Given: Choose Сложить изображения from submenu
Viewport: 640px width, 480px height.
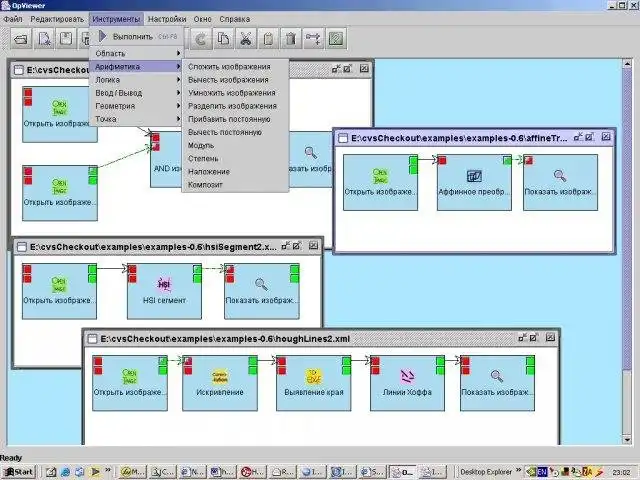Looking at the screenshot, I should point(229,67).
